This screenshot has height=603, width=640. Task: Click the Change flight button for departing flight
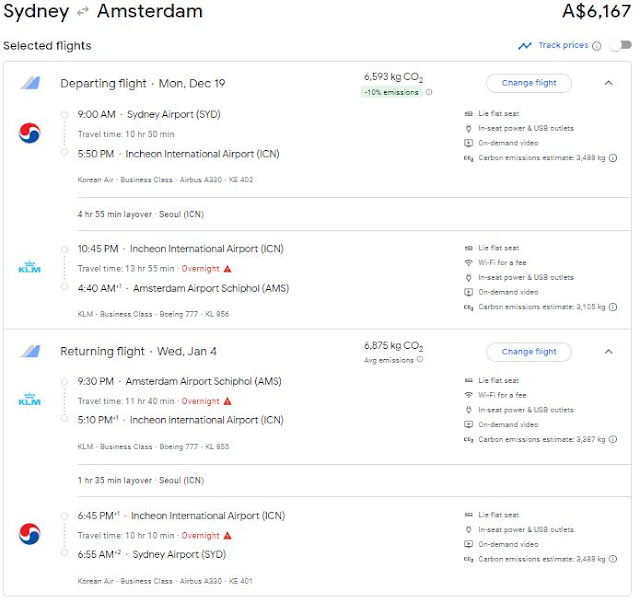[x=528, y=83]
